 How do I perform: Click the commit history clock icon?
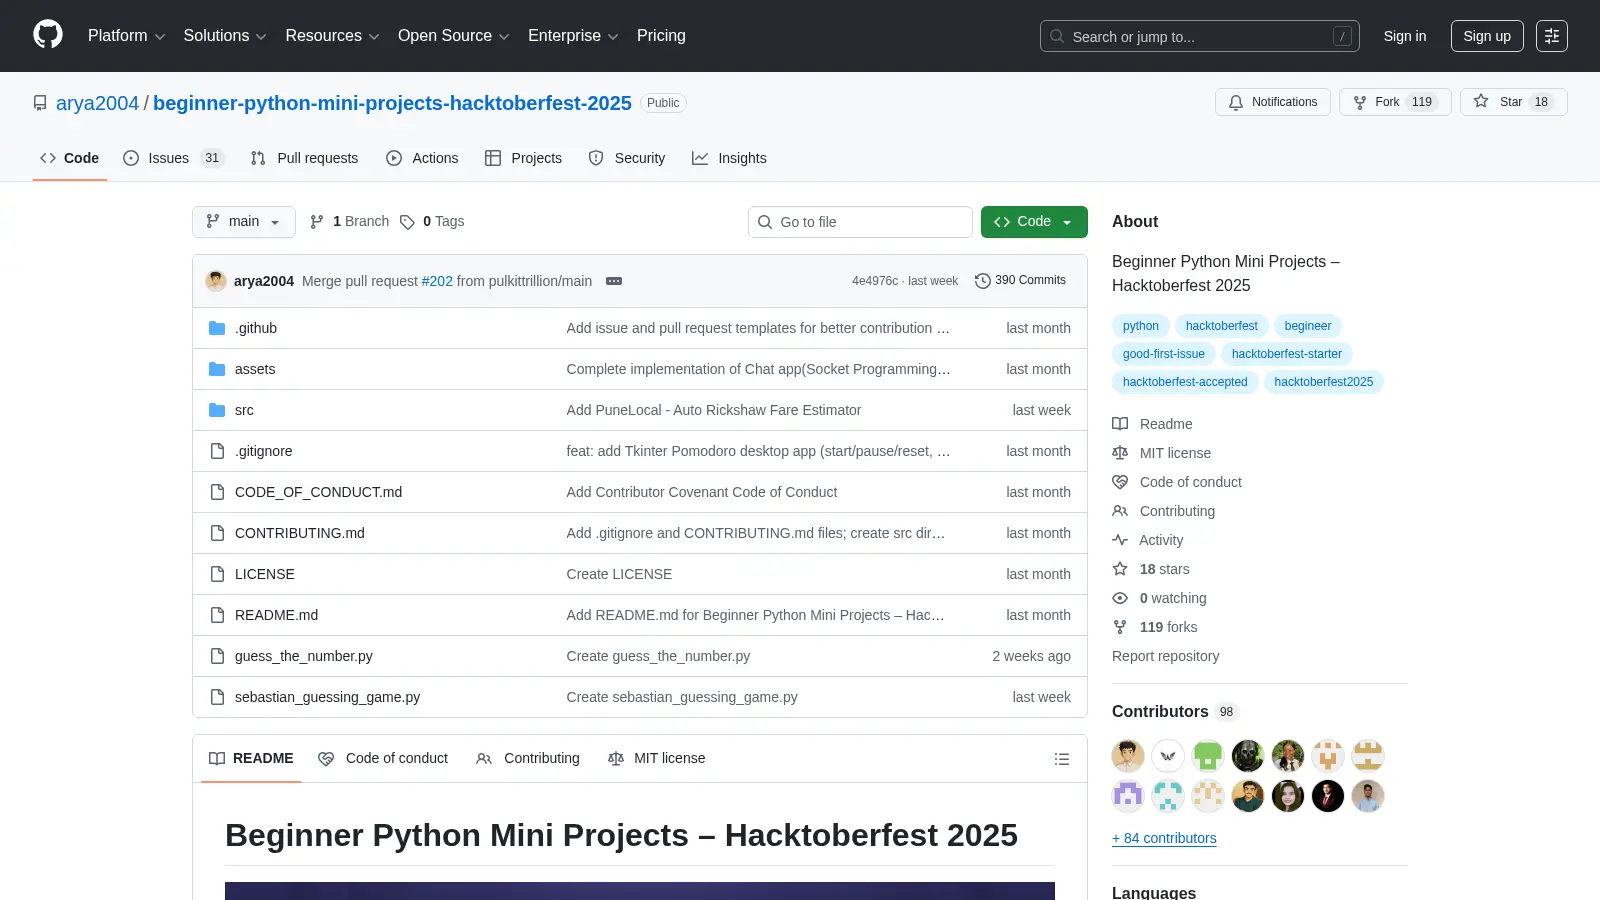point(983,281)
